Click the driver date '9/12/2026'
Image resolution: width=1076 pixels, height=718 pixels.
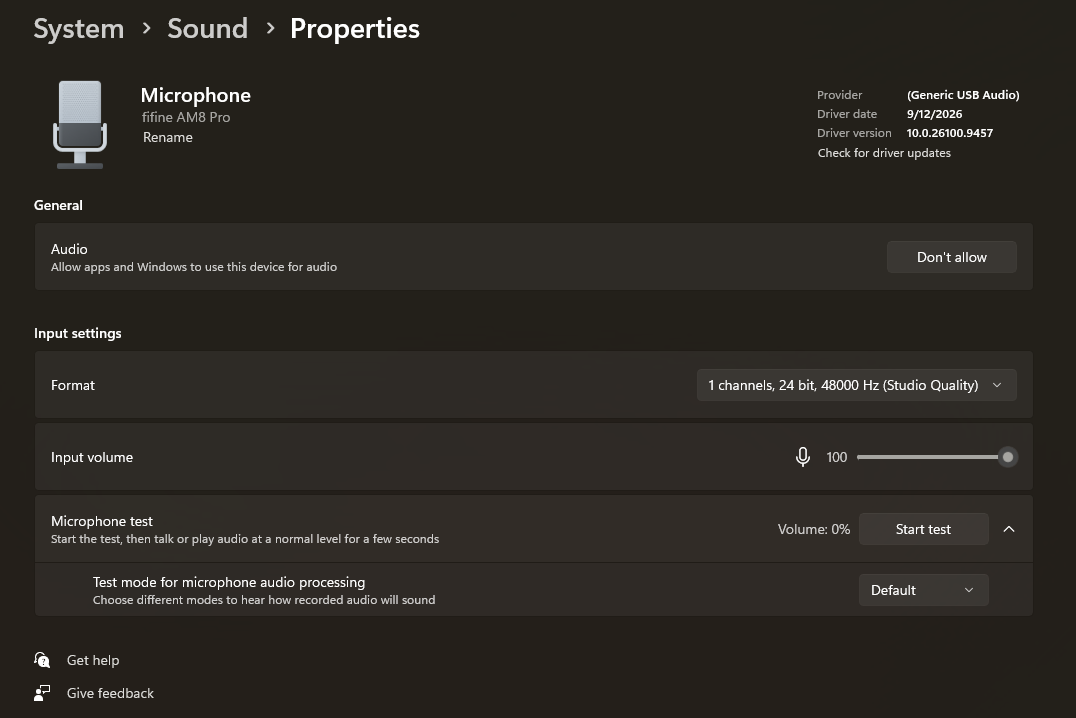pyautogui.click(x=934, y=114)
